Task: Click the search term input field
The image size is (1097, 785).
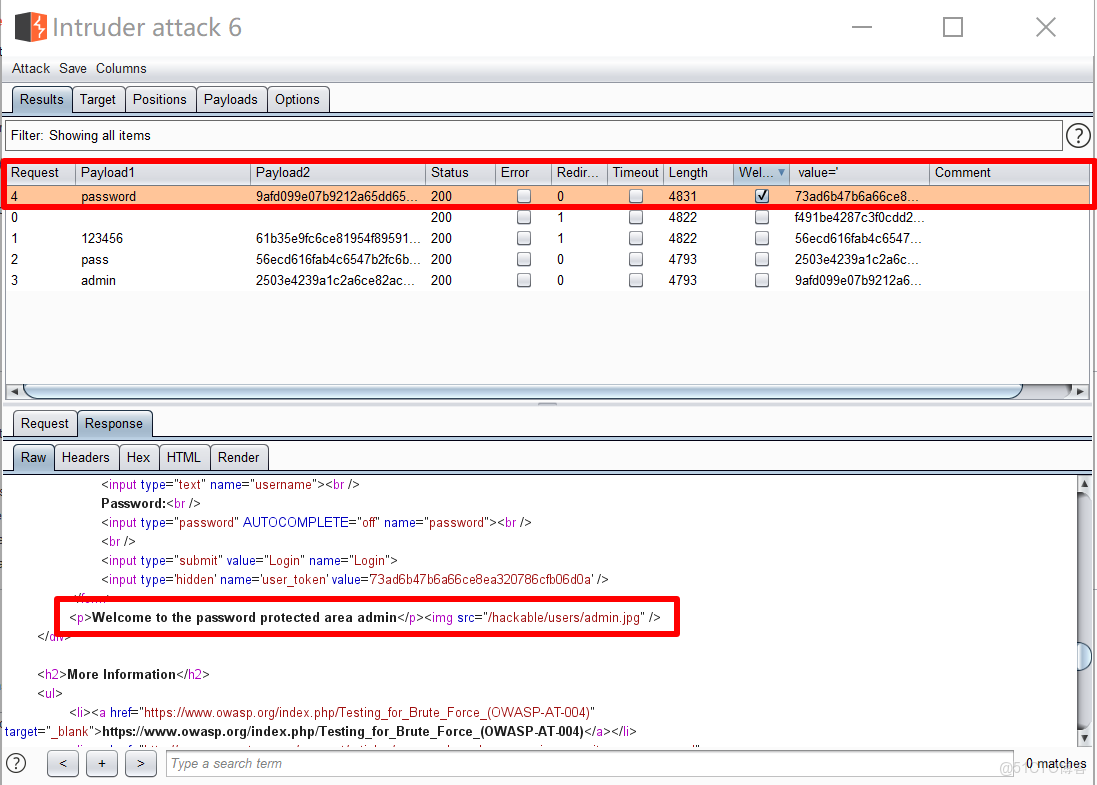Action: tap(580, 763)
